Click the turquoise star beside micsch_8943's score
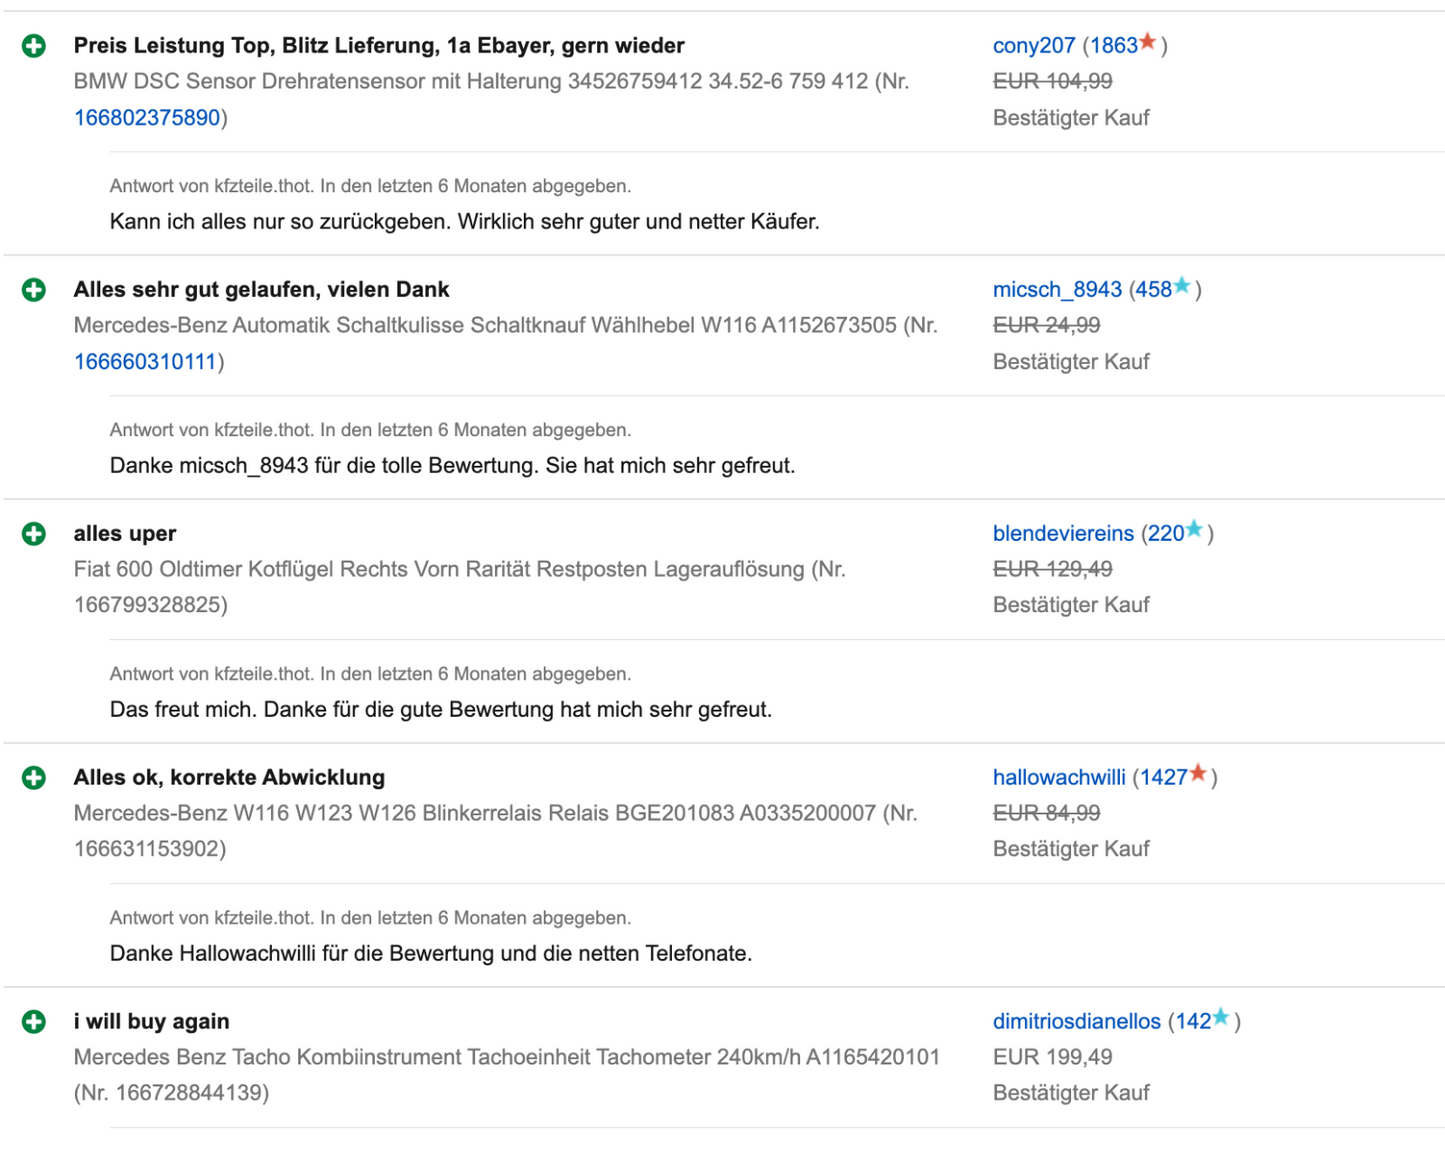This screenshot has height=1153, width=1445. (1182, 286)
